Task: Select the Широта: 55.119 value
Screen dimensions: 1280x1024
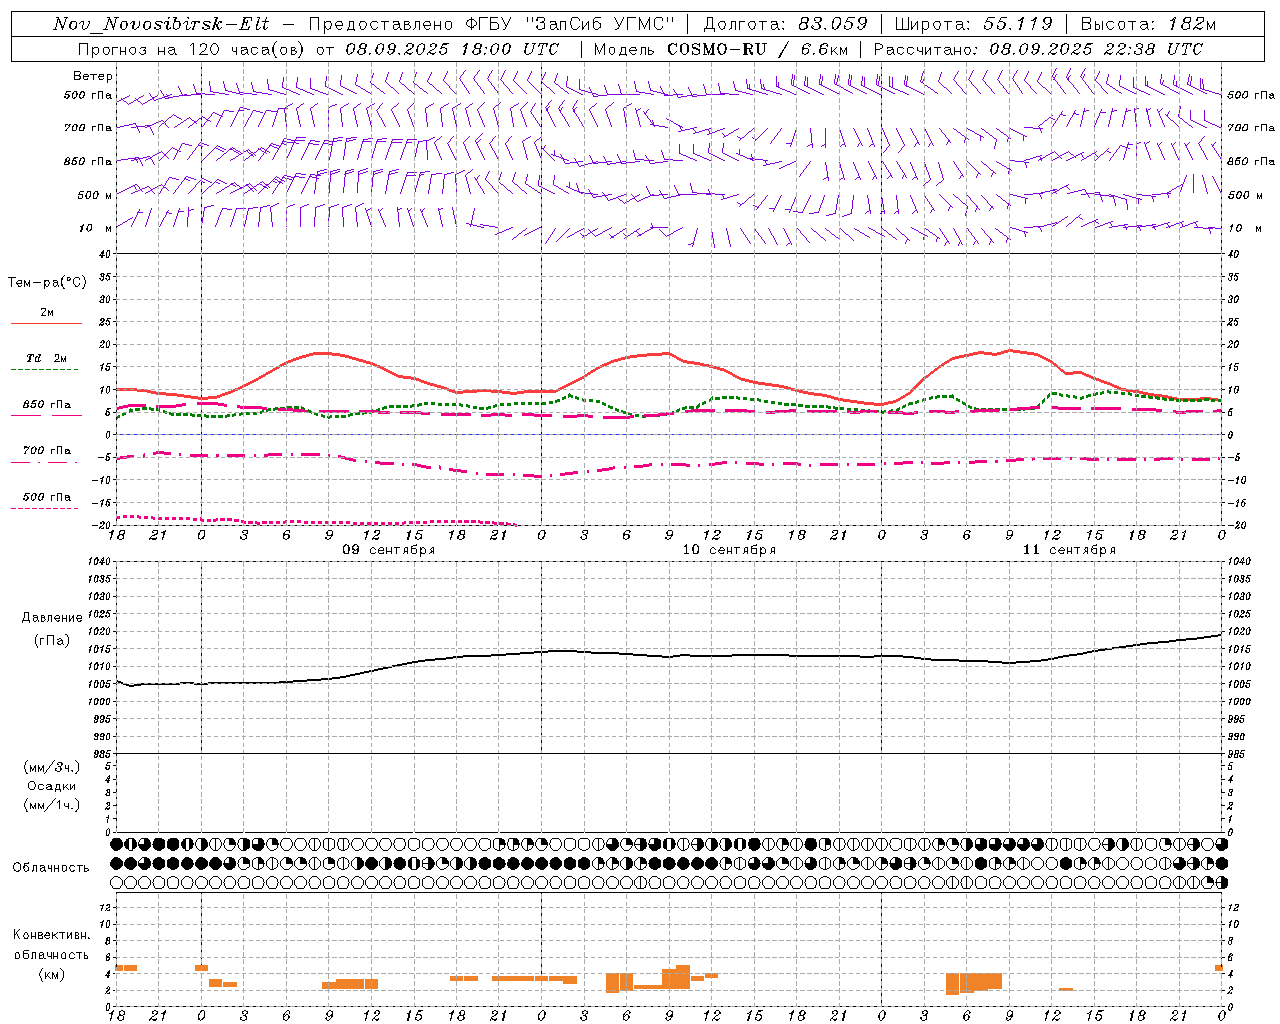Action: (973, 24)
